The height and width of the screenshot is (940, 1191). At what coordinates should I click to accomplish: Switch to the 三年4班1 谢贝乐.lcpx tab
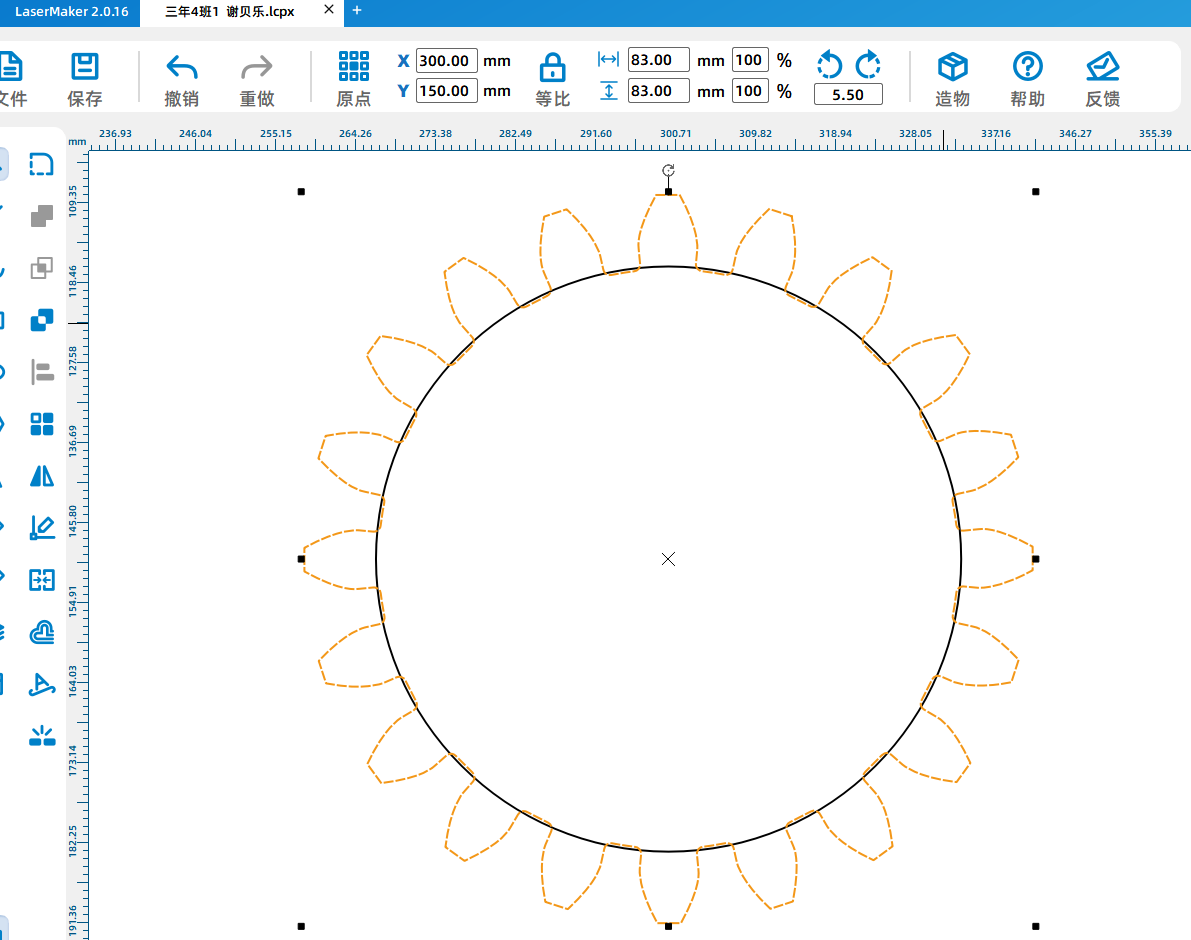(x=229, y=11)
